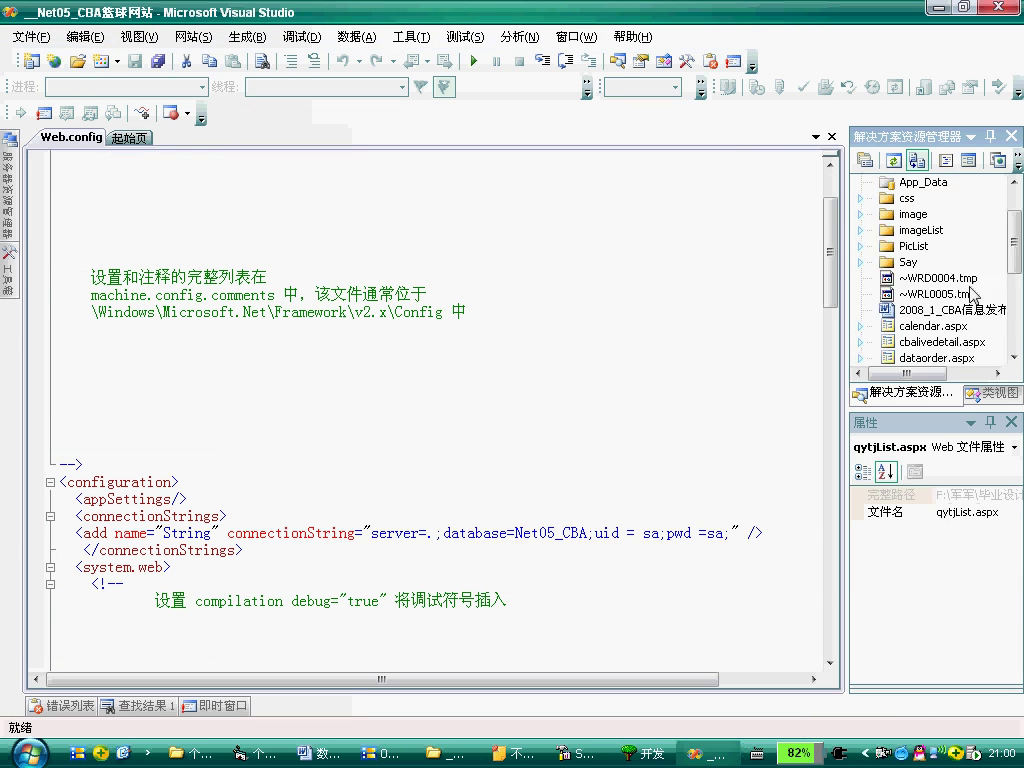Click the Save icon in the toolbar

coord(135,61)
